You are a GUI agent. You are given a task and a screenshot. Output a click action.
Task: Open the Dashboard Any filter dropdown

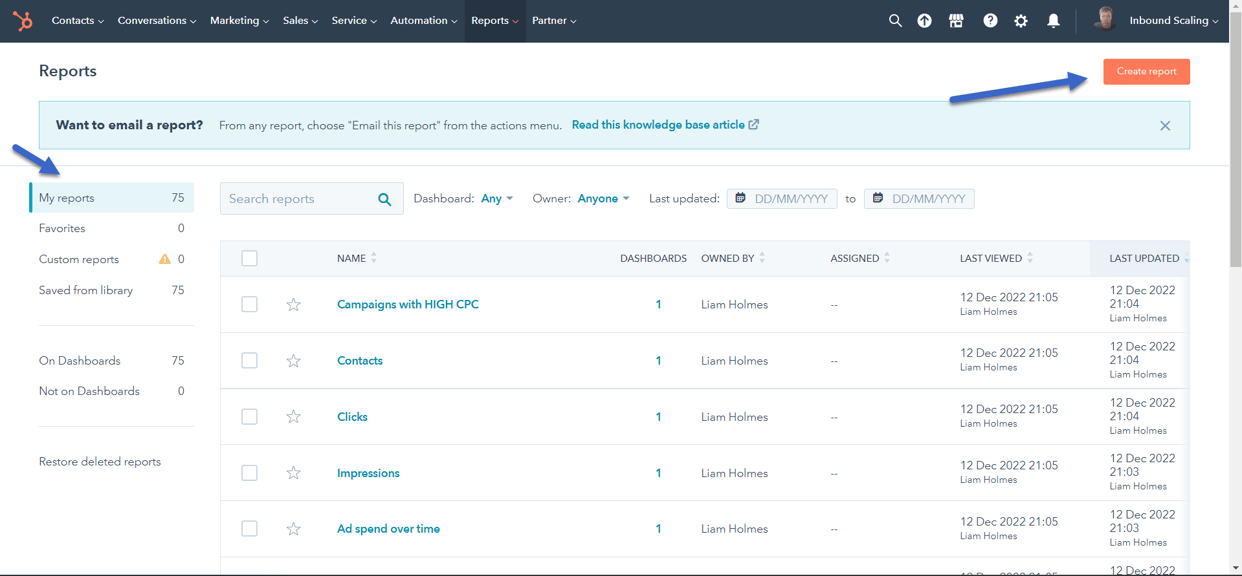497,199
